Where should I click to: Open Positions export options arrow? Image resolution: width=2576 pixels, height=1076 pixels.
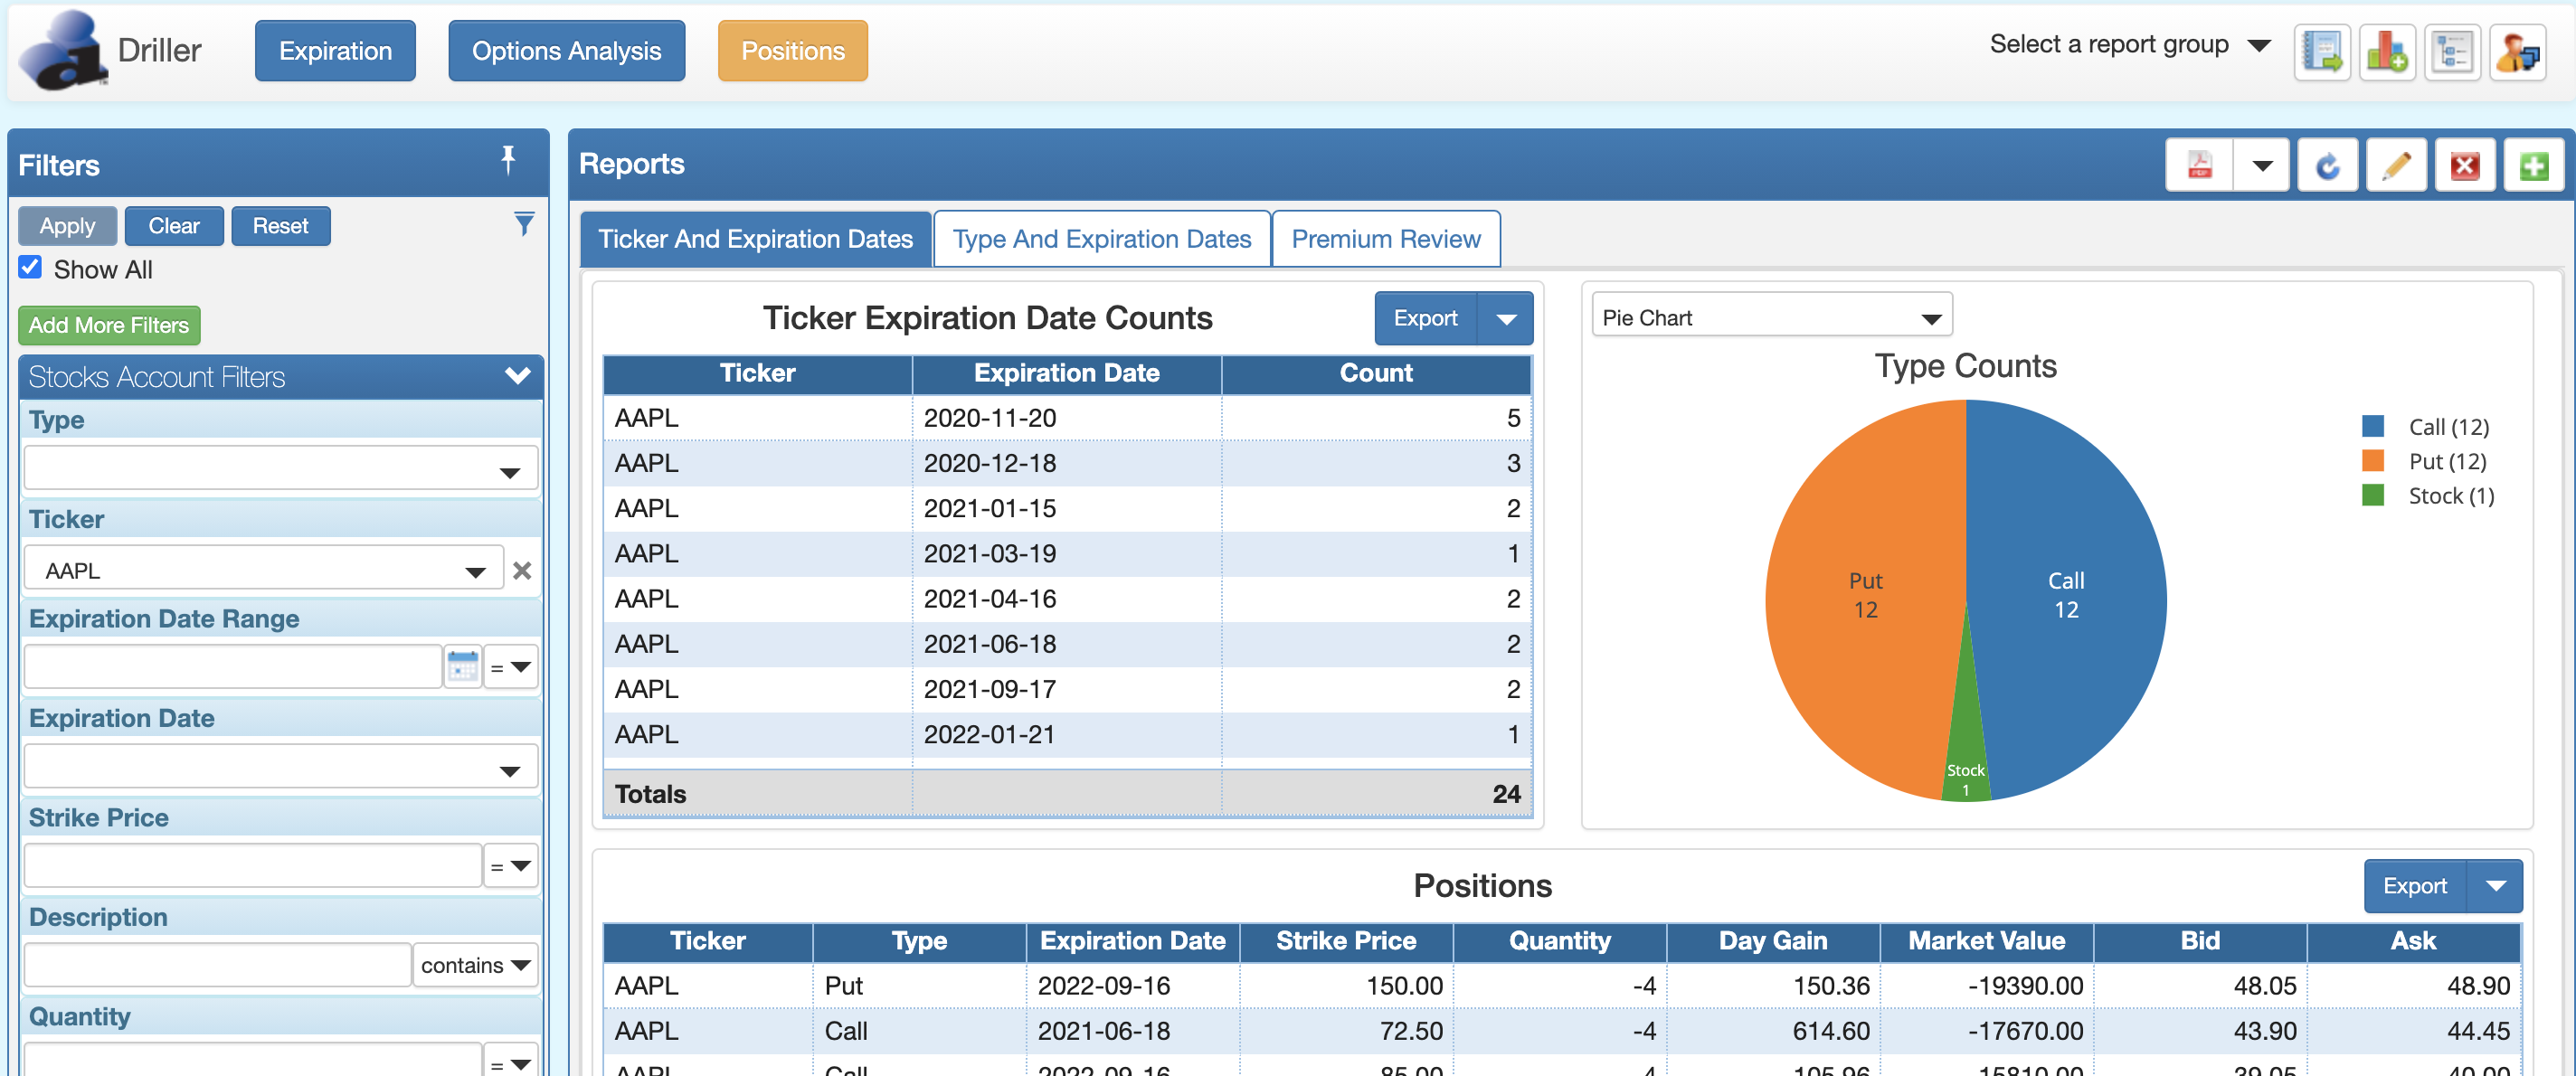(x=2495, y=886)
